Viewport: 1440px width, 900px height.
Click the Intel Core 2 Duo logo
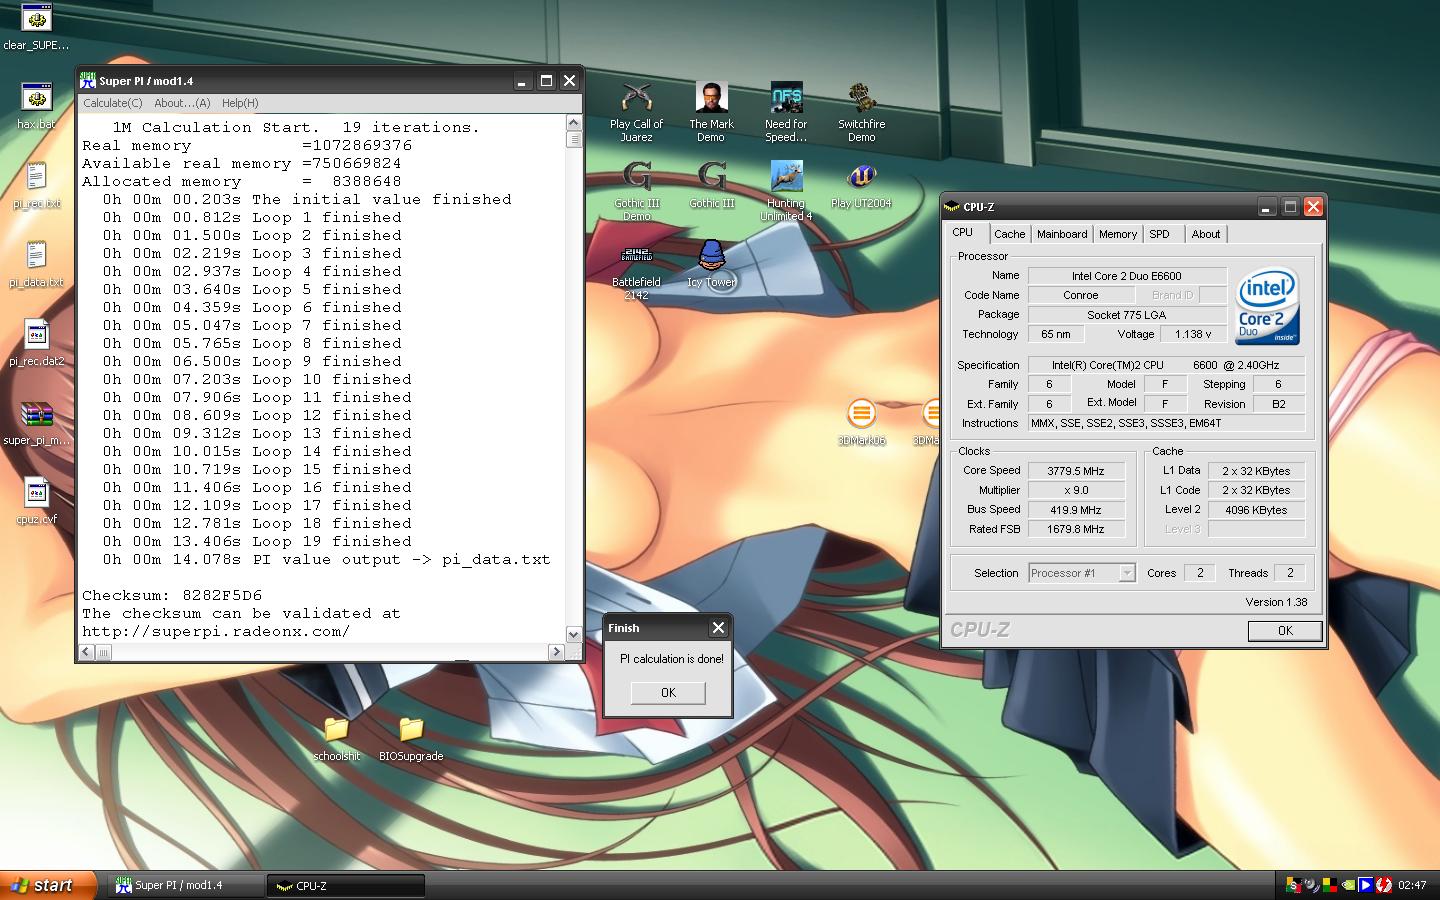pyautogui.click(x=1268, y=306)
